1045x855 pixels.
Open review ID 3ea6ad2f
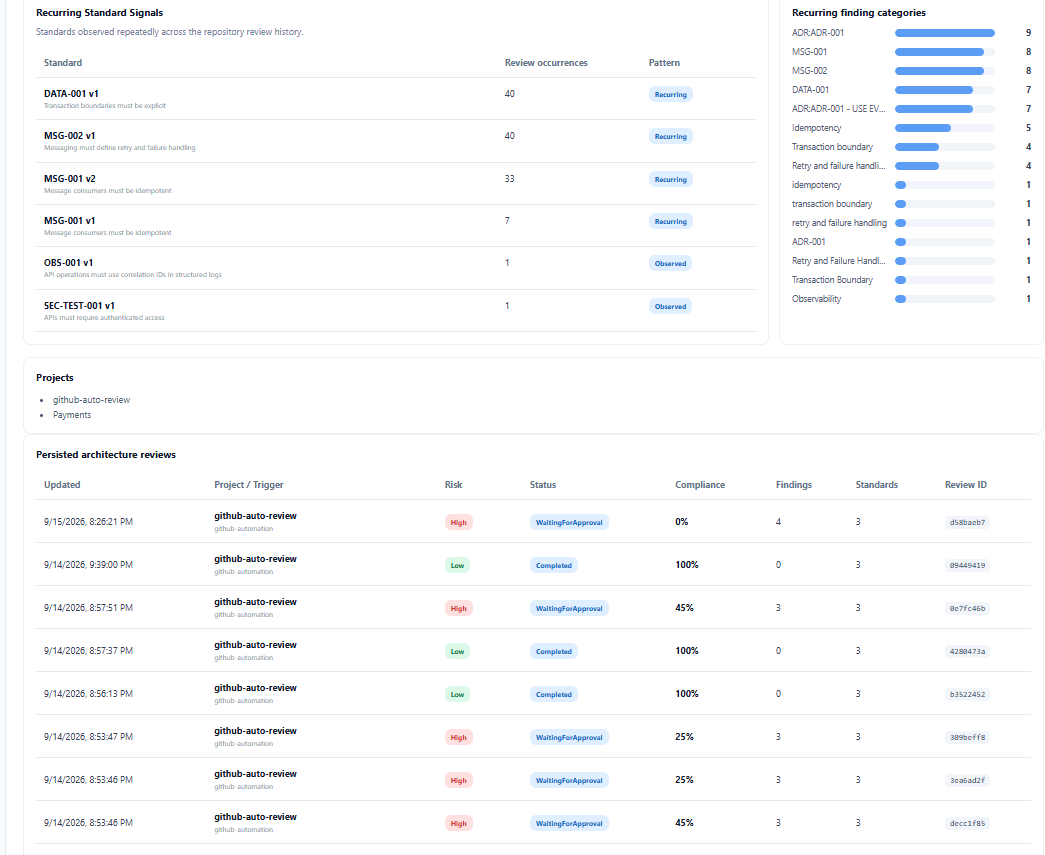point(967,780)
